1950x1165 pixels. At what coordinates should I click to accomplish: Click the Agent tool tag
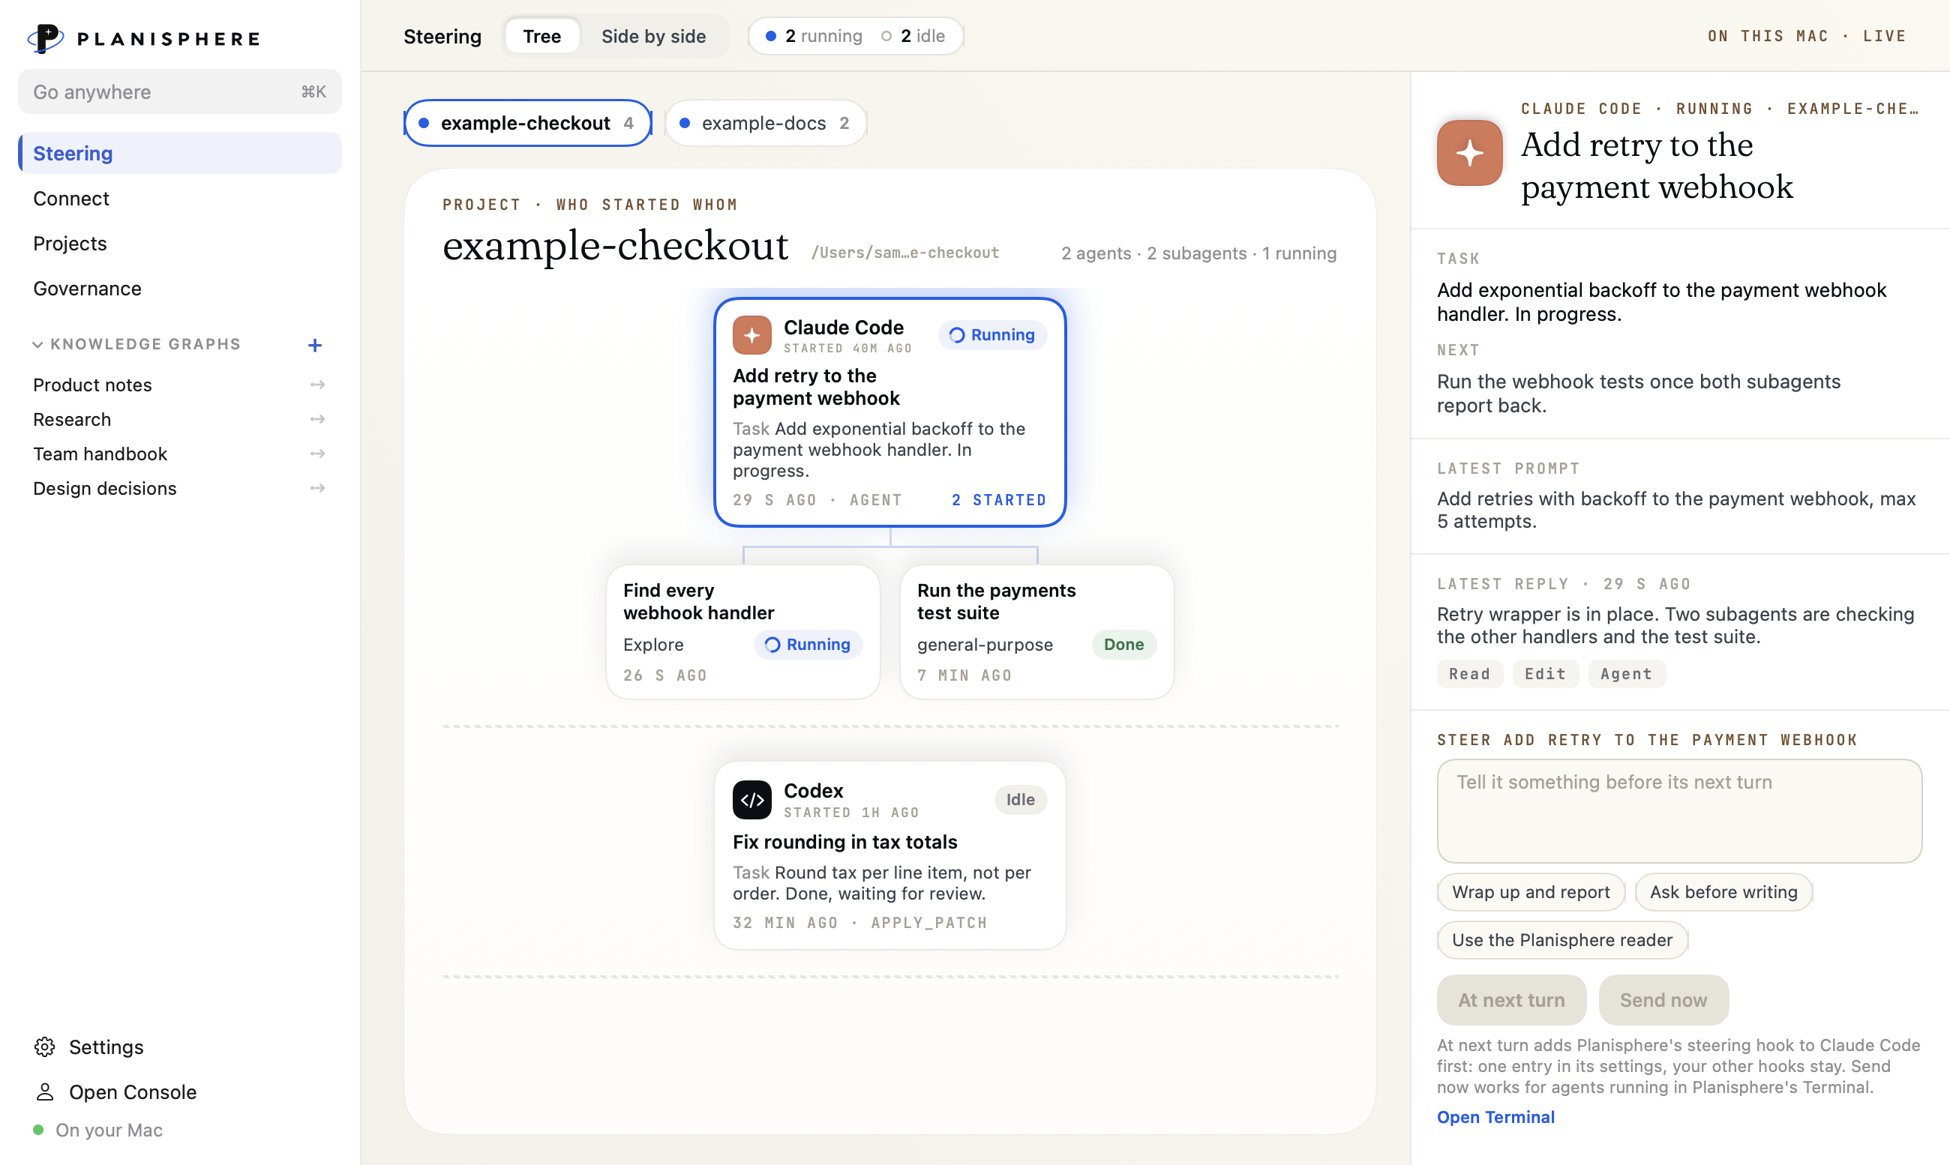click(x=1626, y=674)
